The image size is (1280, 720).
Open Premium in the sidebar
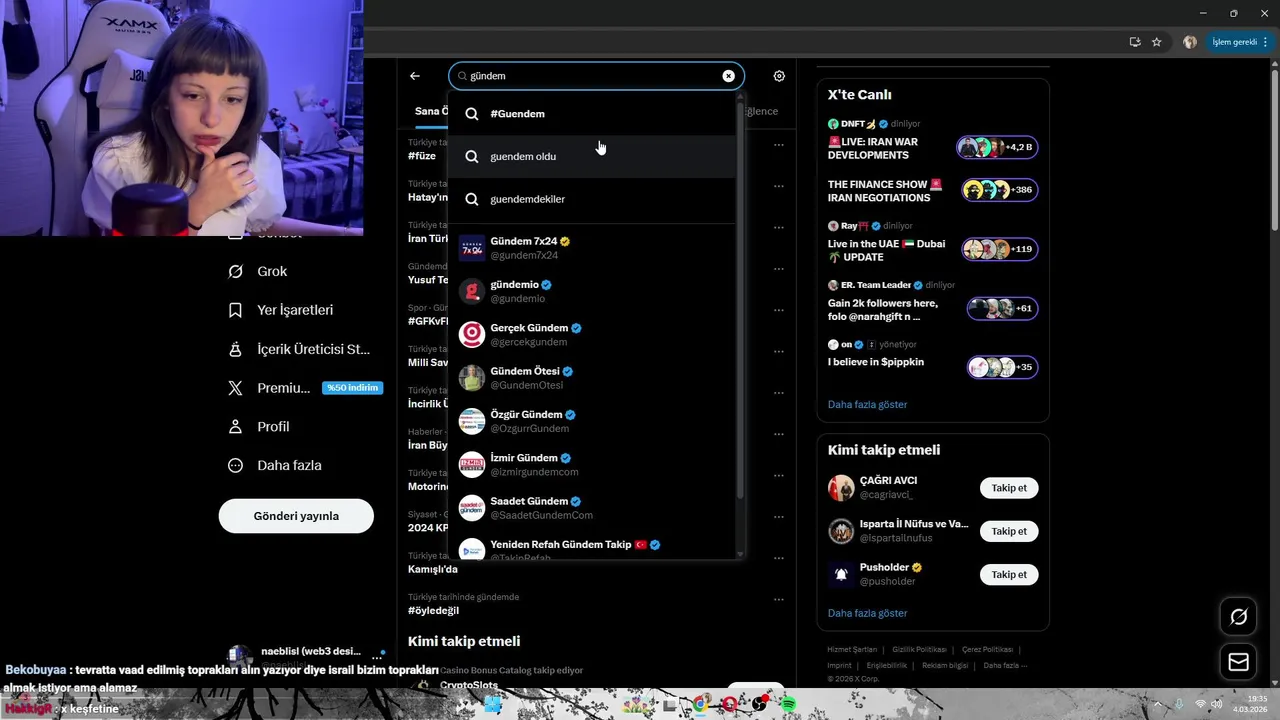click(270, 388)
